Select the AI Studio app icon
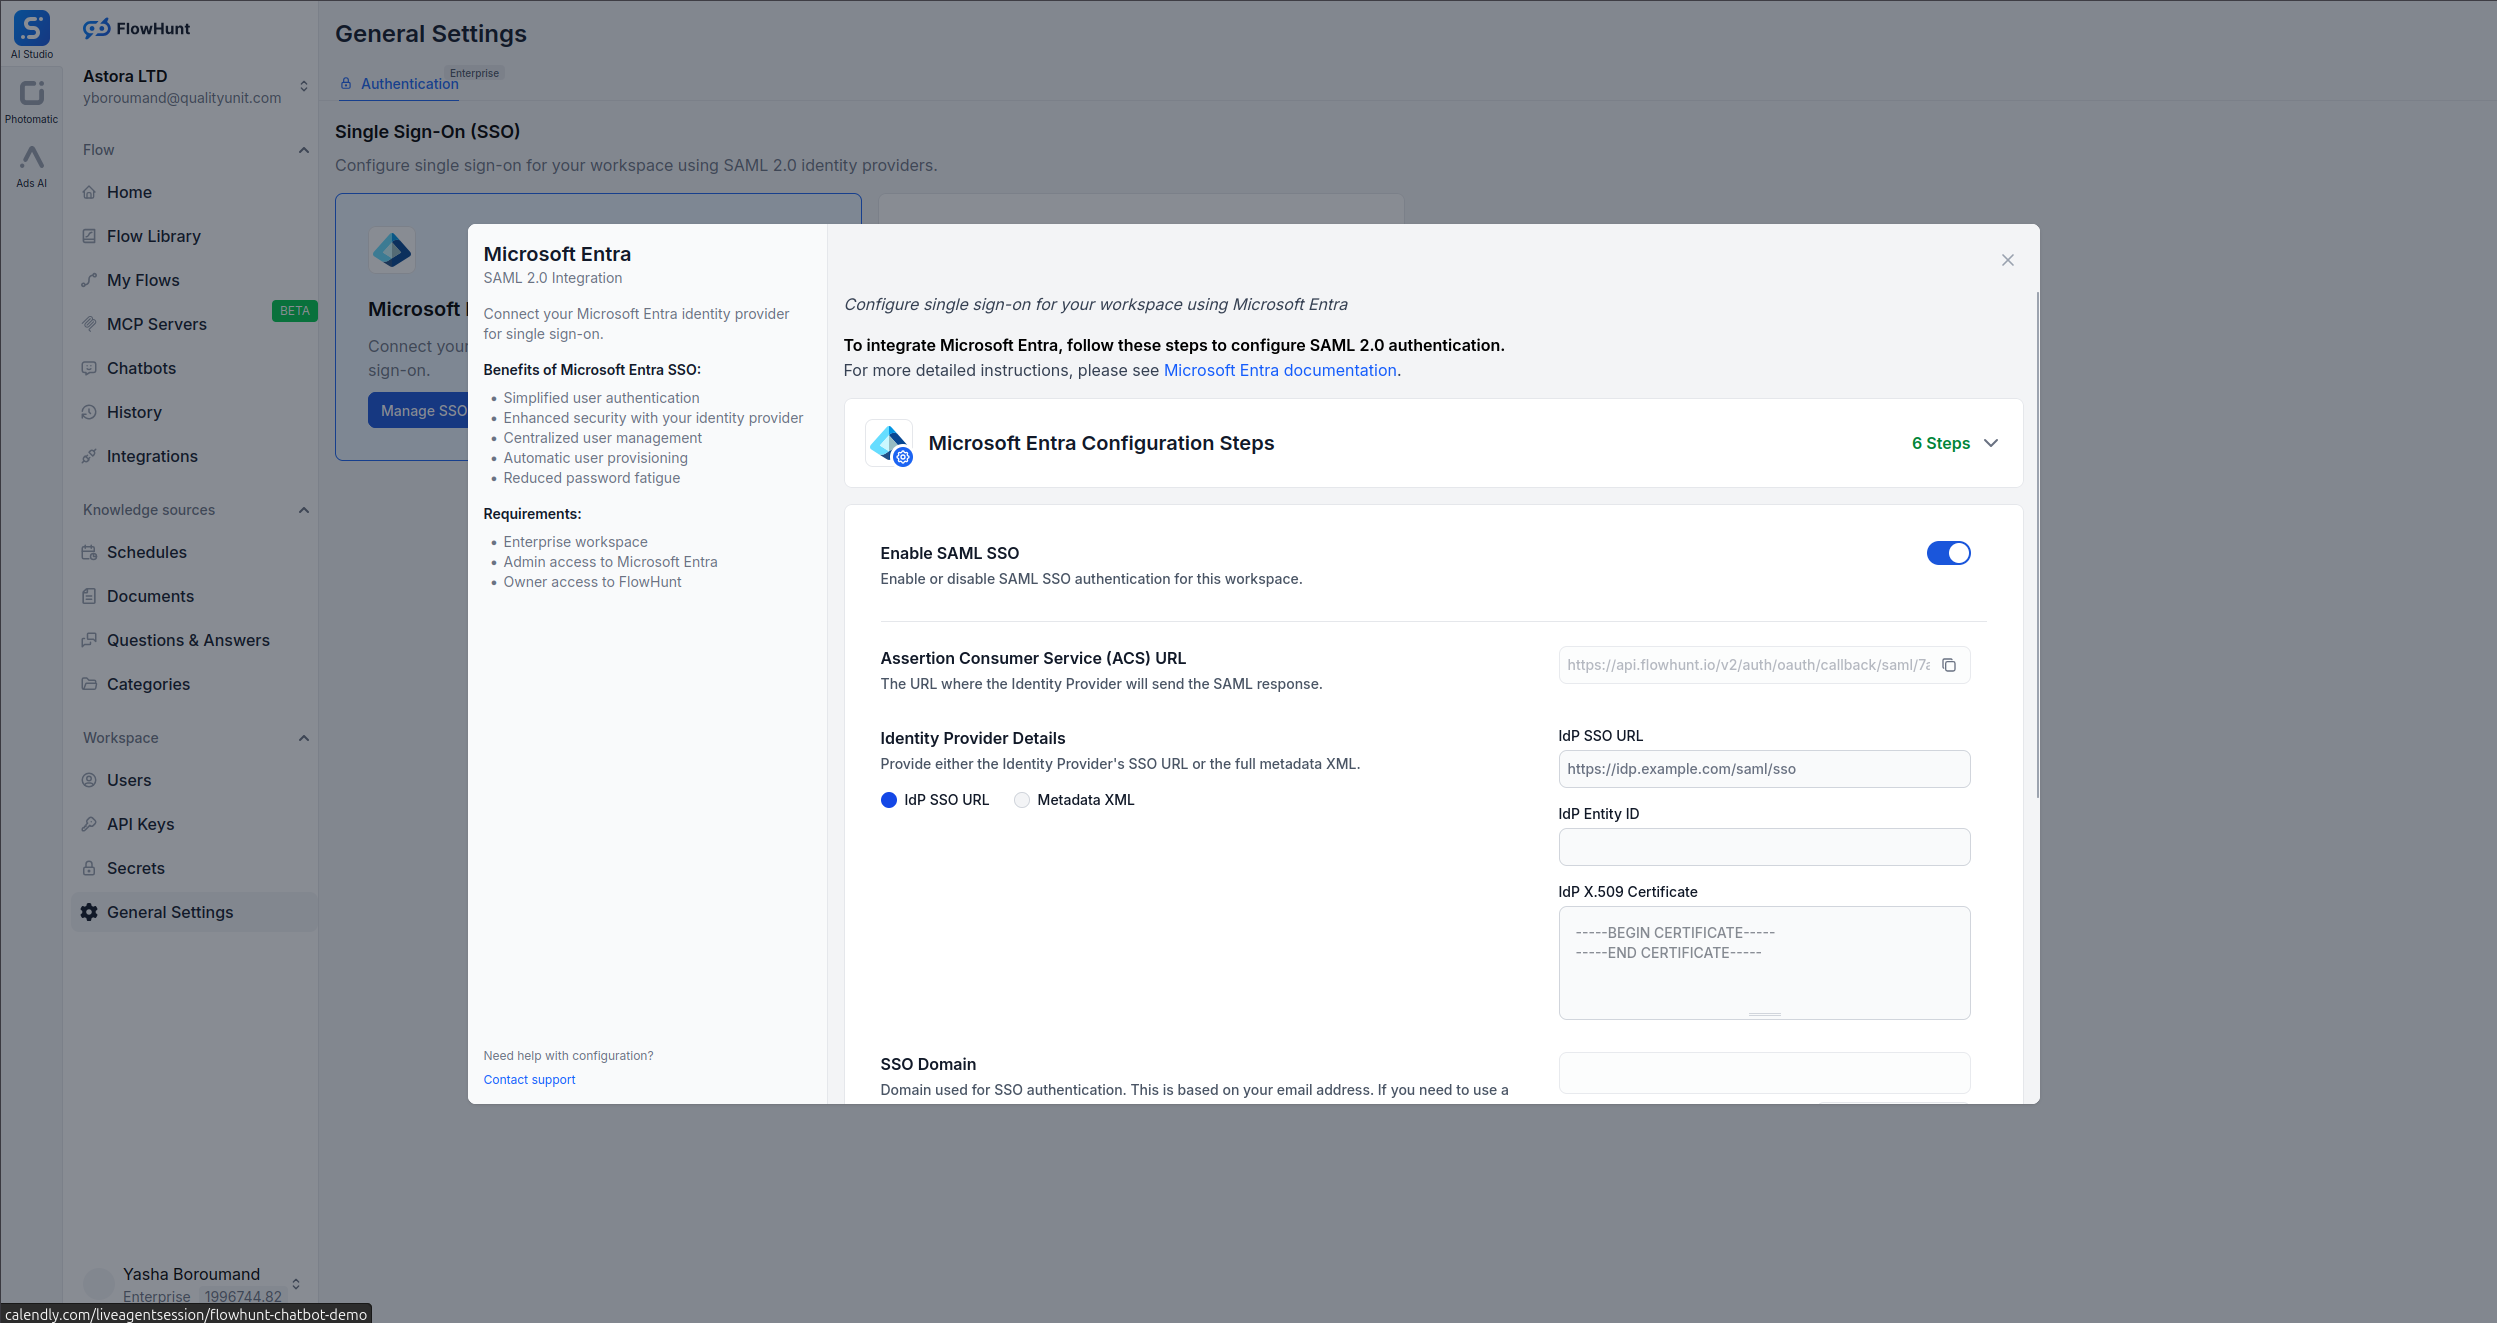 point(31,27)
